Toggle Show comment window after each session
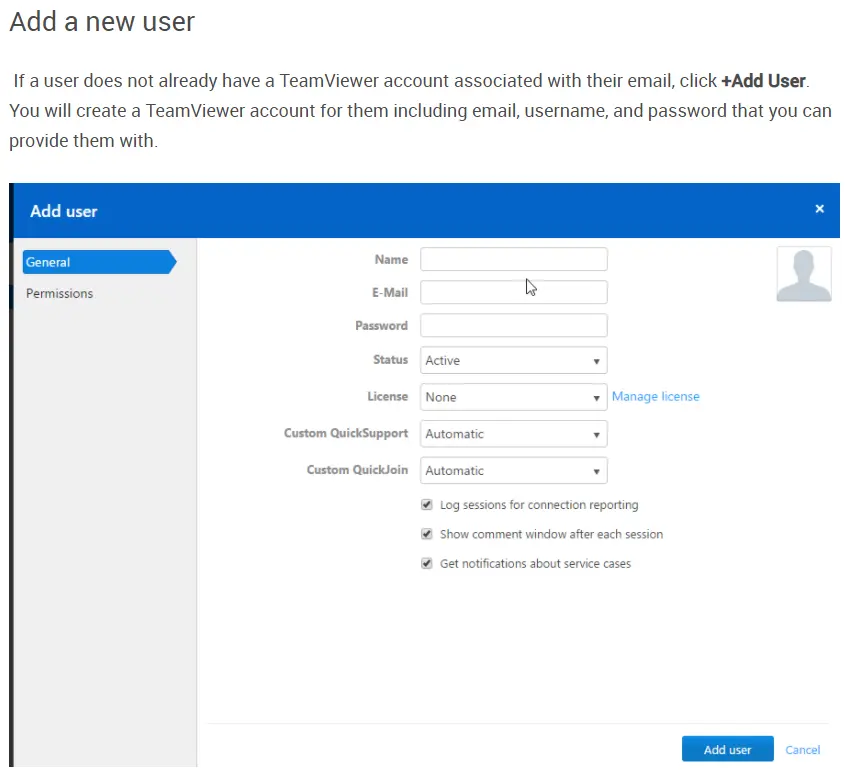Screen dimensions: 864x783 point(426,534)
